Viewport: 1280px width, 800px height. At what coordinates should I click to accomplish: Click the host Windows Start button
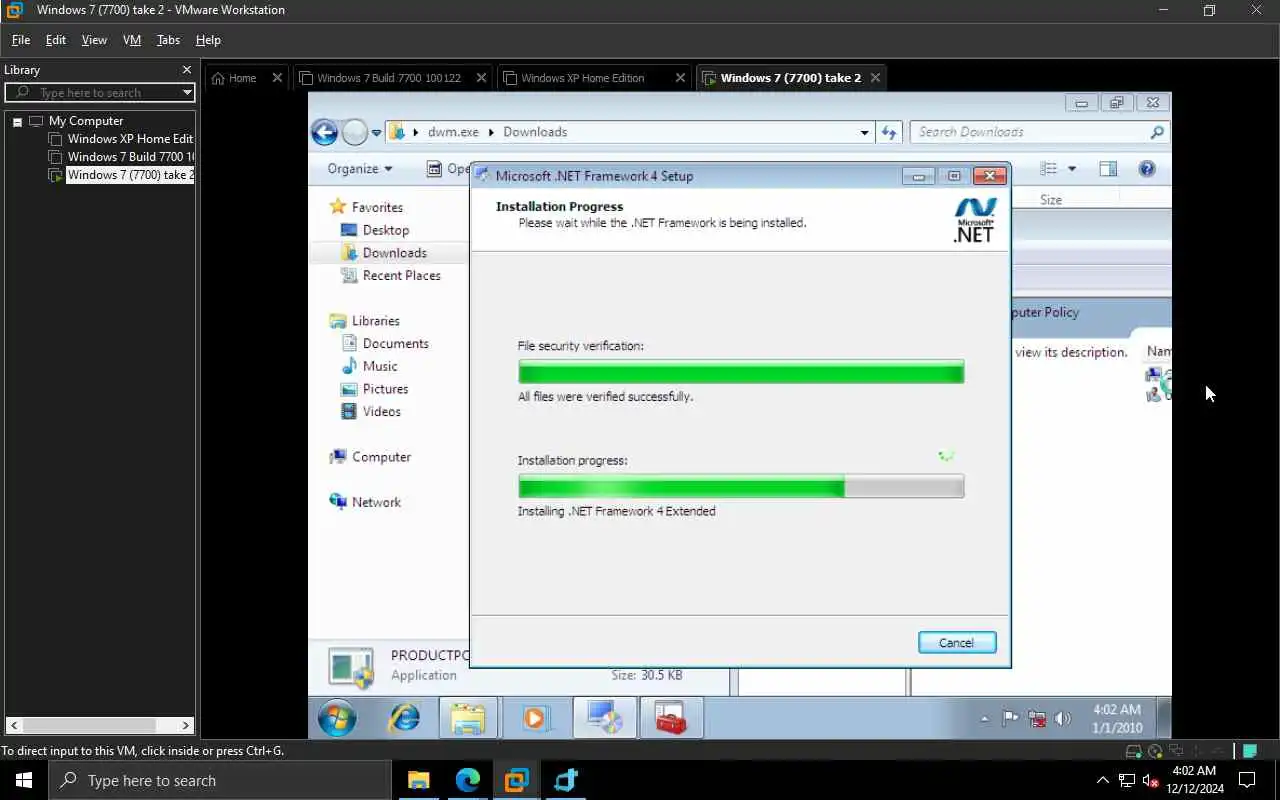click(24, 780)
